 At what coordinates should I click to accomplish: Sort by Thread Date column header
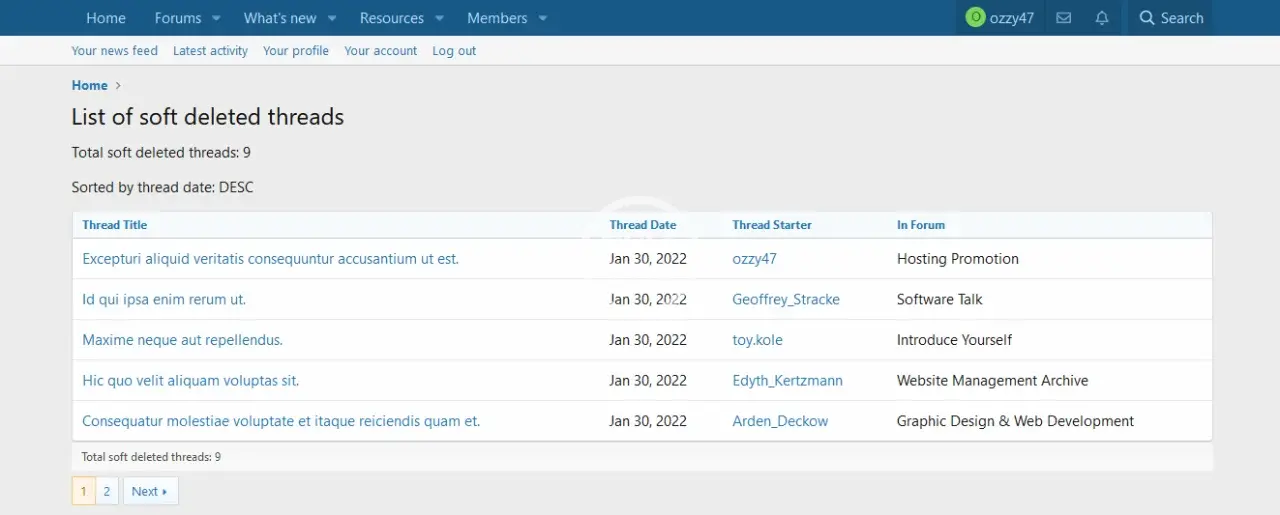[x=642, y=225]
